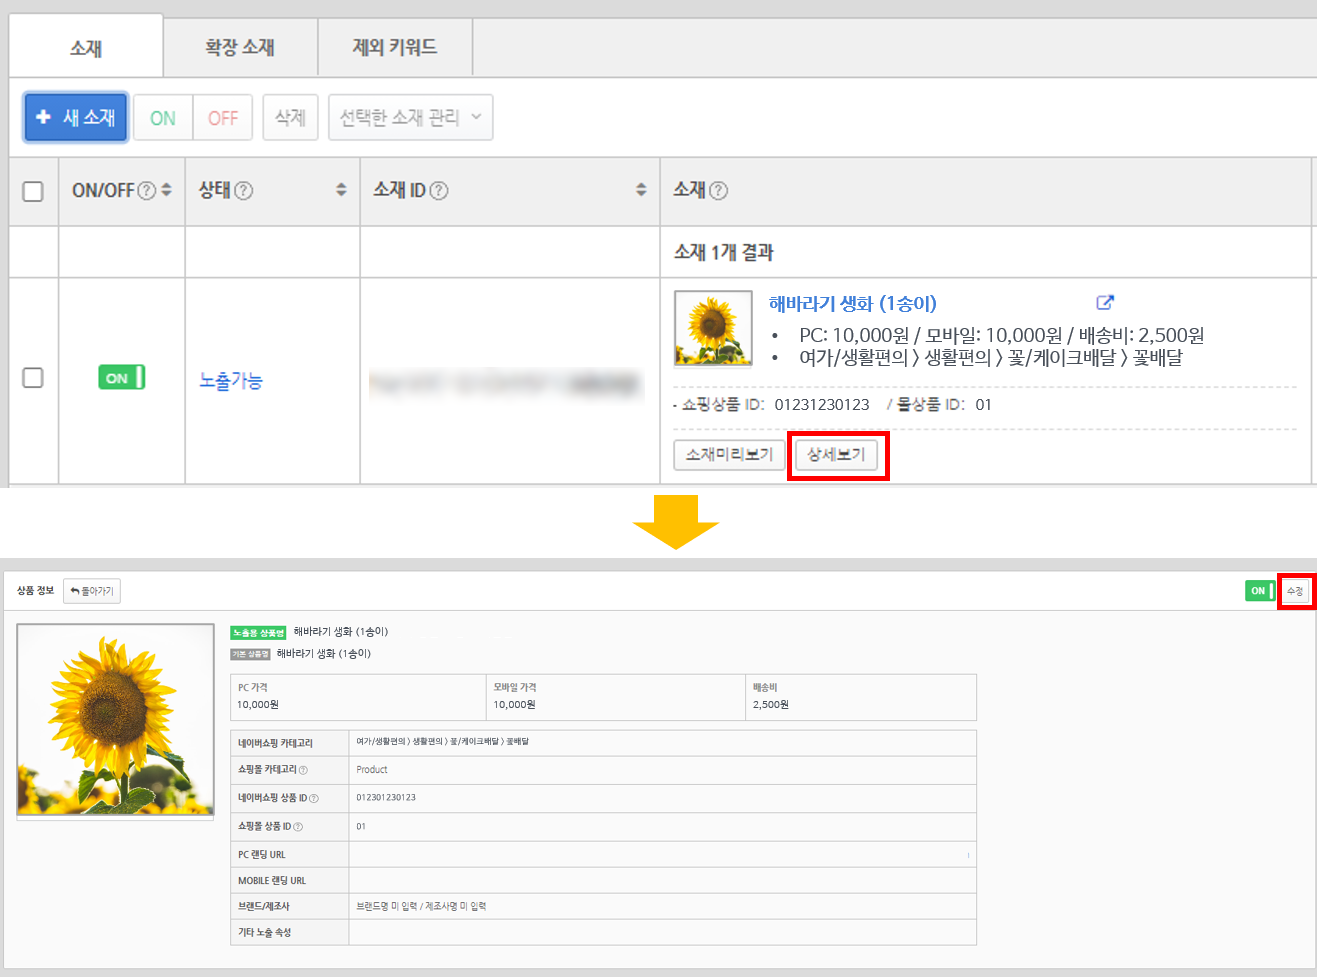
Task: Open the 선택한 소재 관리 dropdown
Action: 410,117
